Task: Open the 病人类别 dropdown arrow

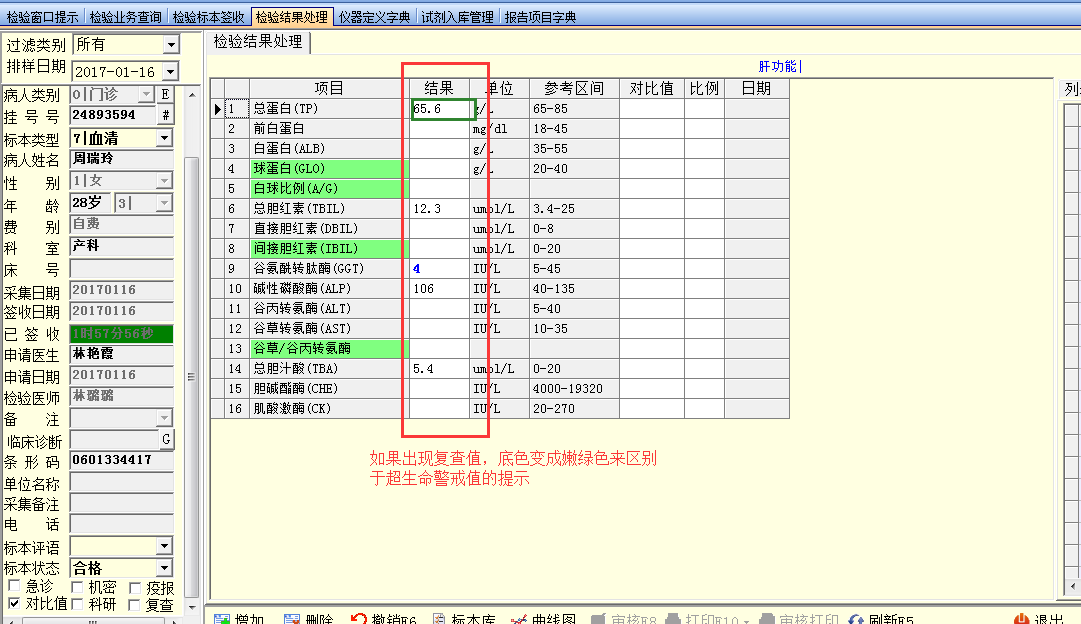Action: (146, 94)
